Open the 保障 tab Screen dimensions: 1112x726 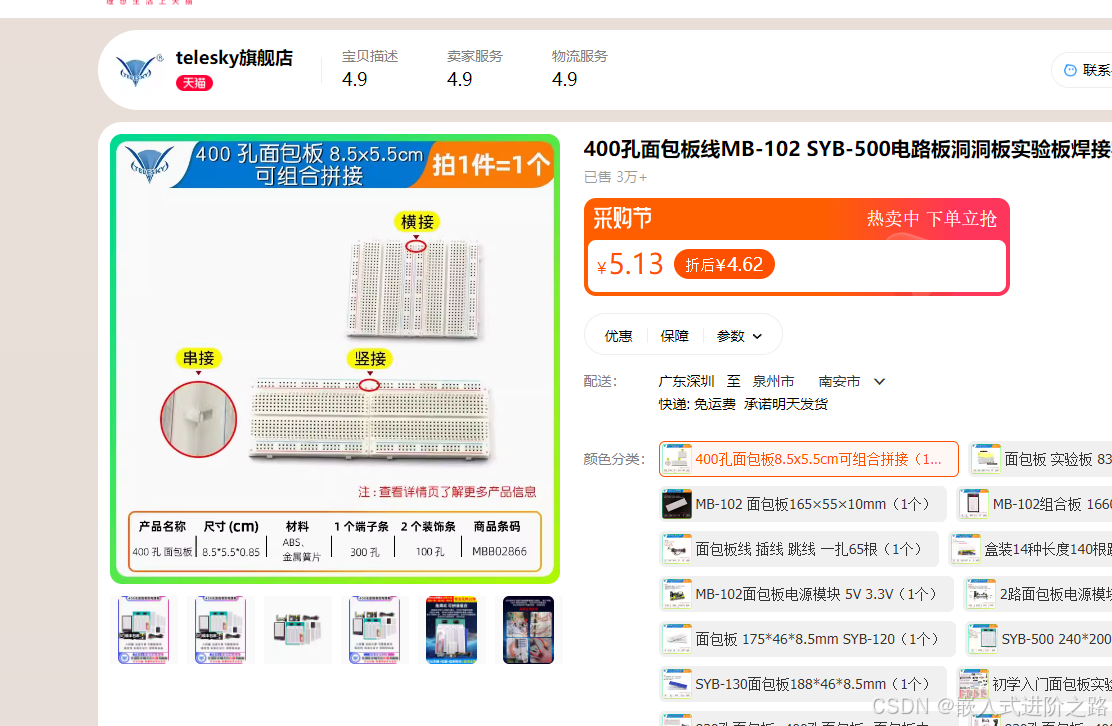click(x=674, y=336)
